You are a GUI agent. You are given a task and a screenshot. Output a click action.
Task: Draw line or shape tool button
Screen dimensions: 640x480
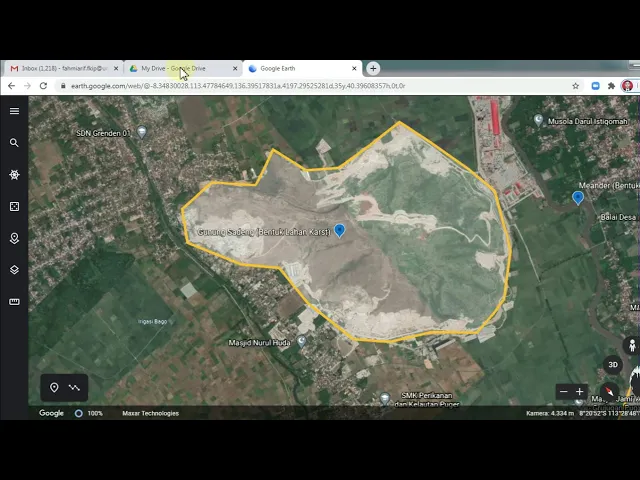click(x=74, y=387)
